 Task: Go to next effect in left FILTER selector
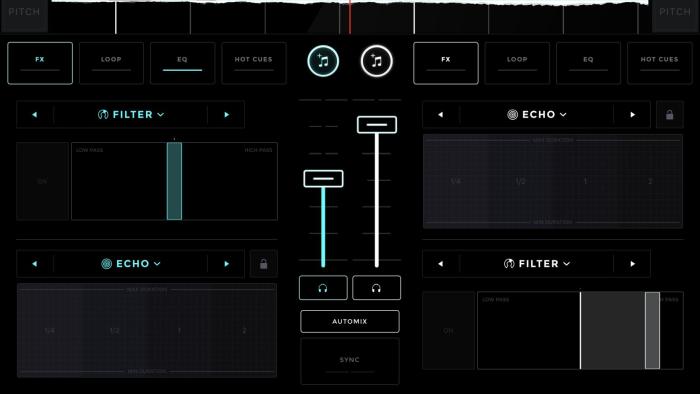pyautogui.click(x=226, y=115)
